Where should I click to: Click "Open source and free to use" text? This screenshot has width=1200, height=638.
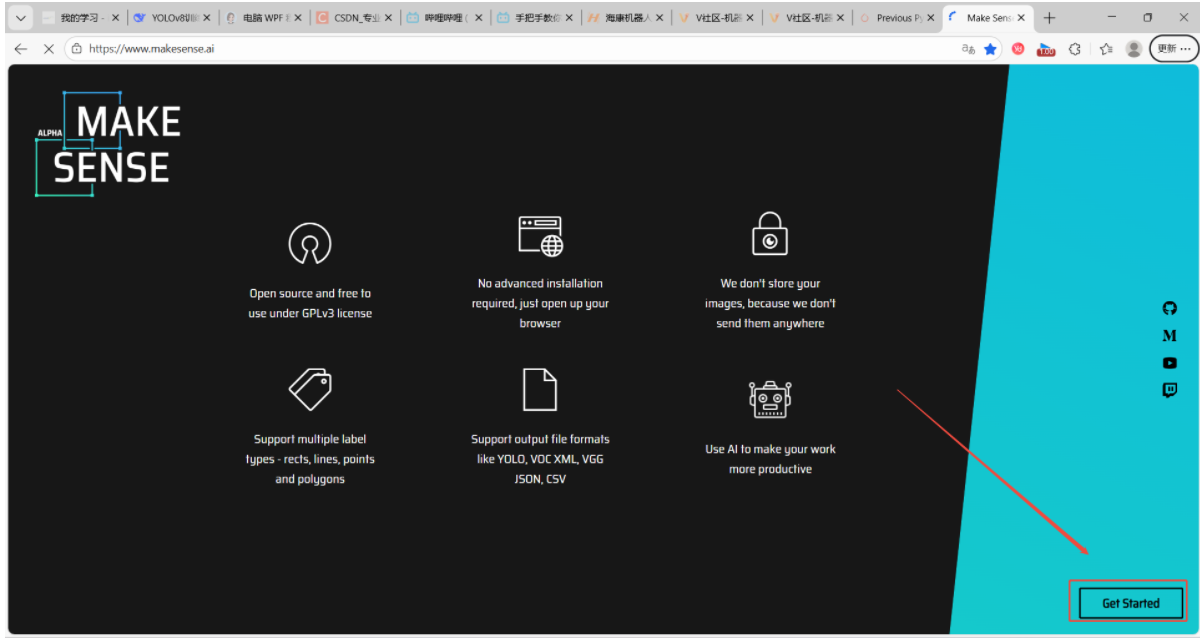(310, 303)
